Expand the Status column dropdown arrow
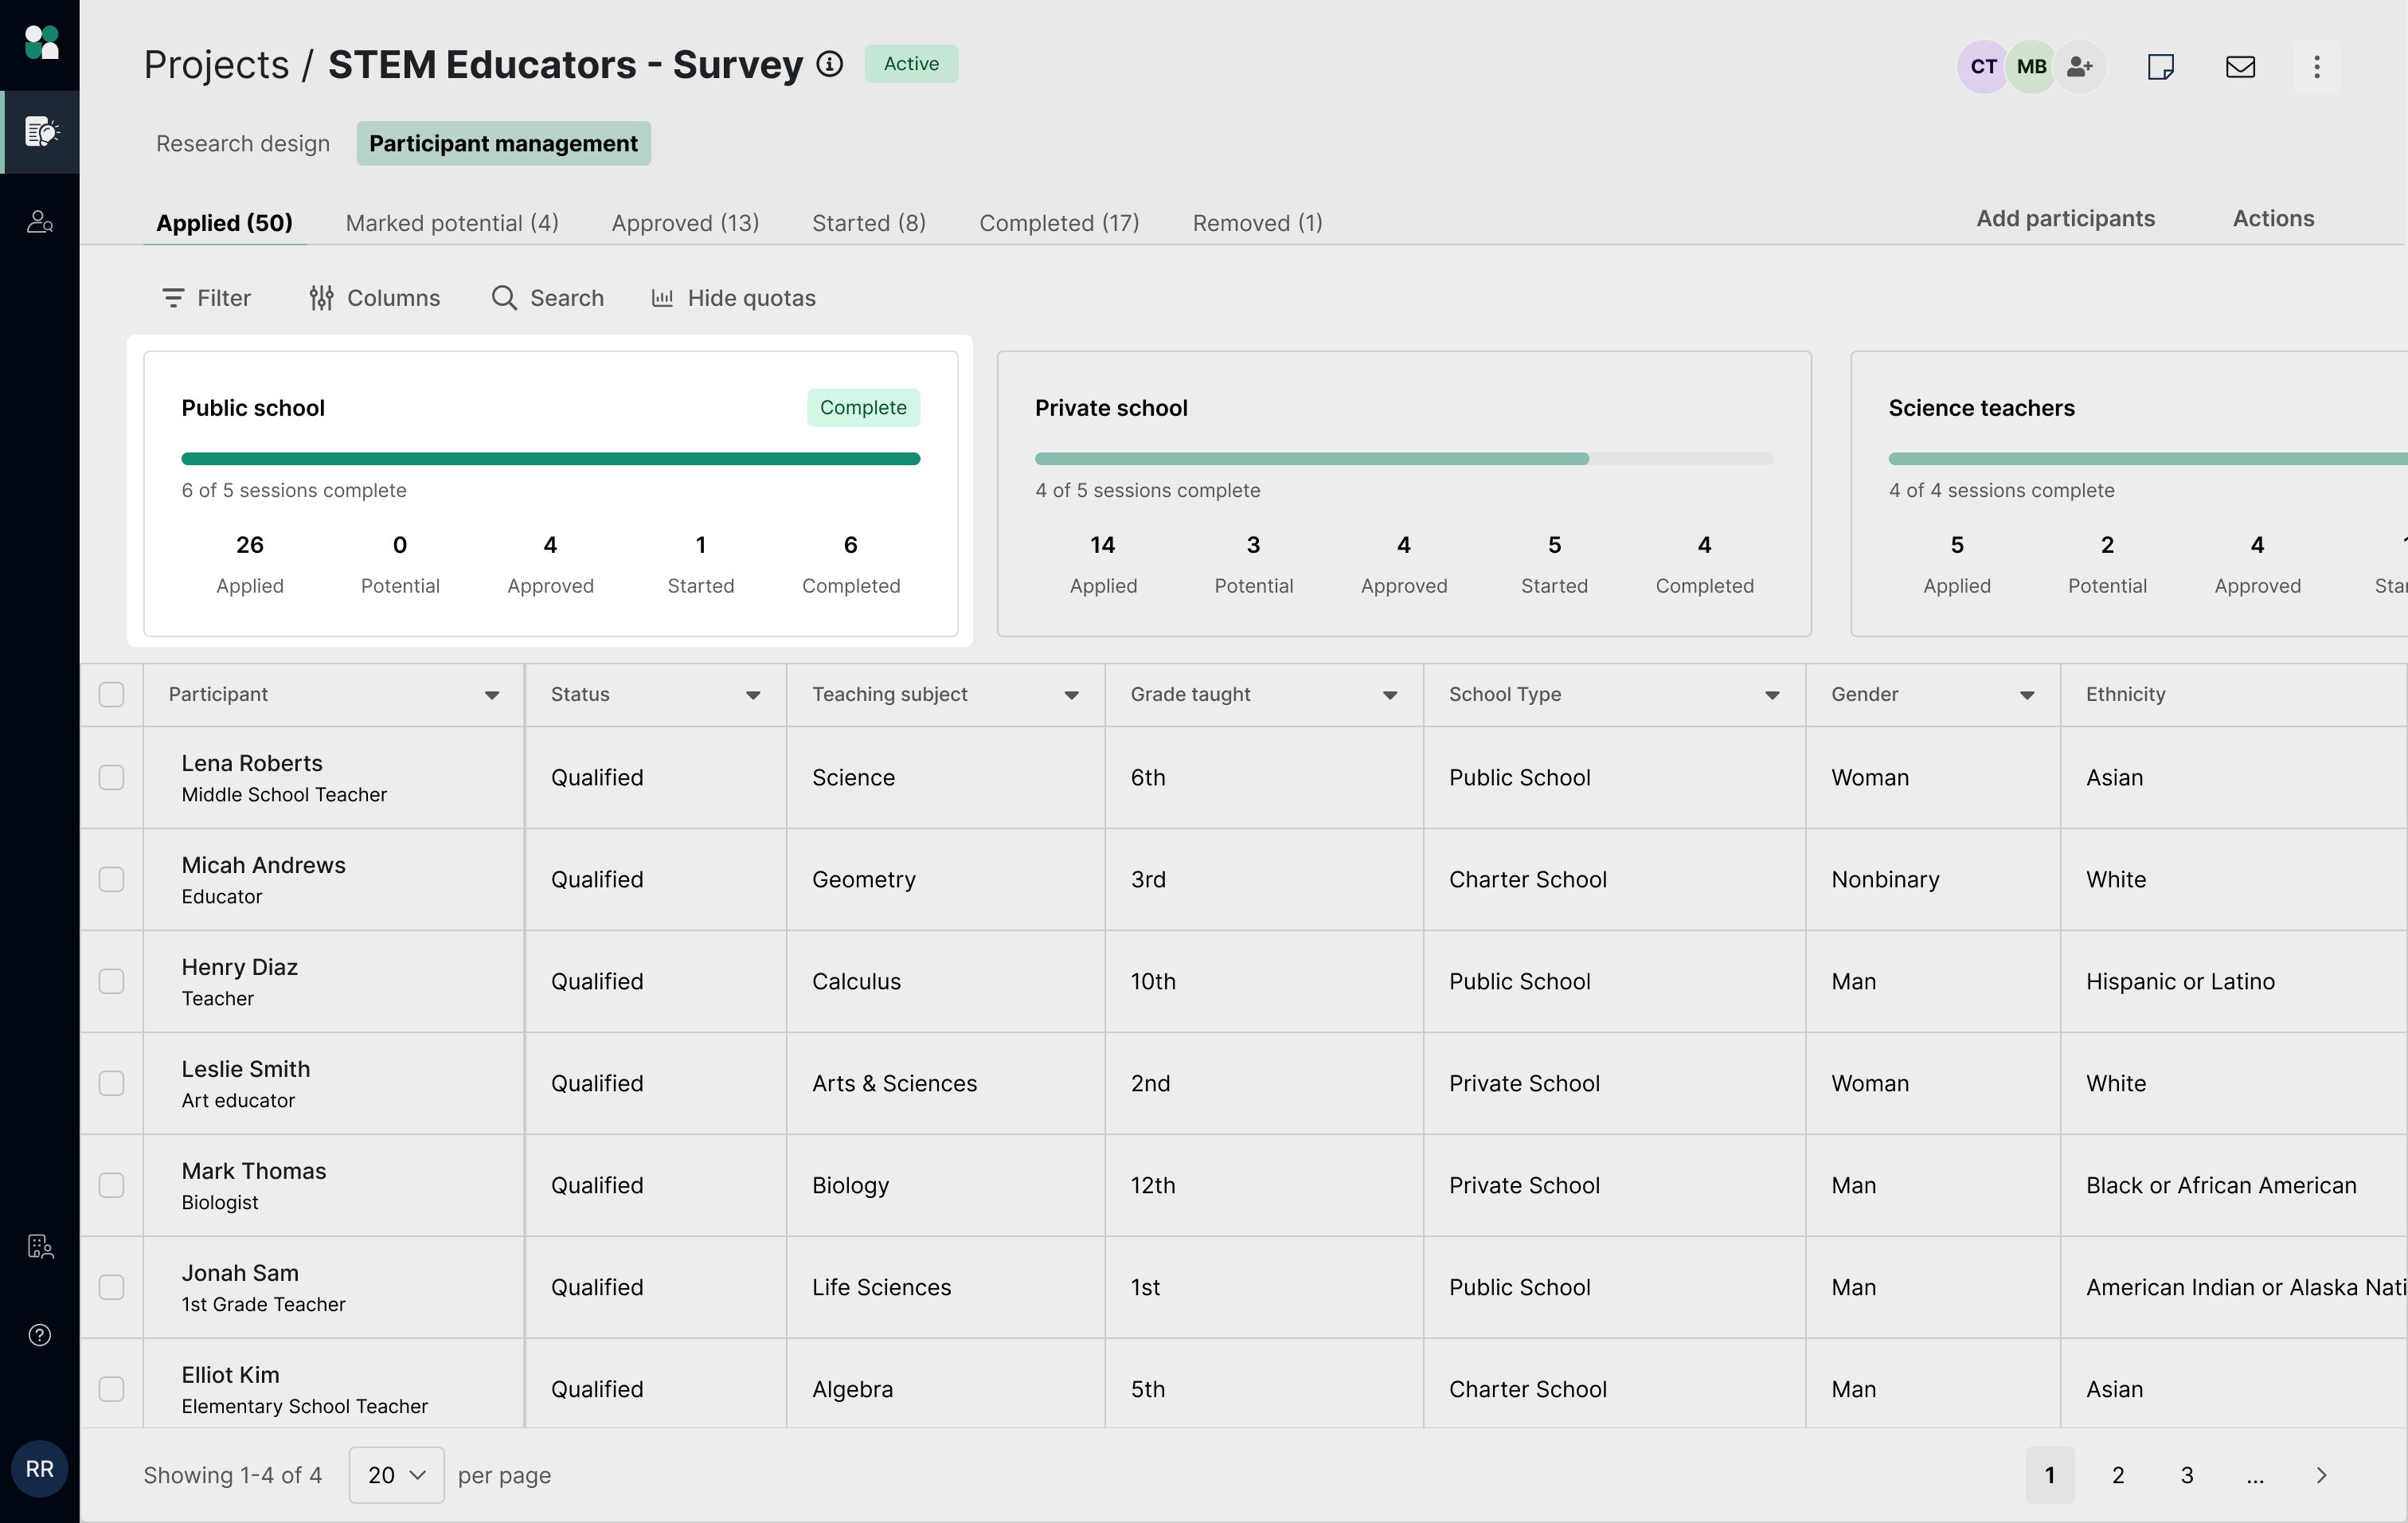 coord(753,695)
